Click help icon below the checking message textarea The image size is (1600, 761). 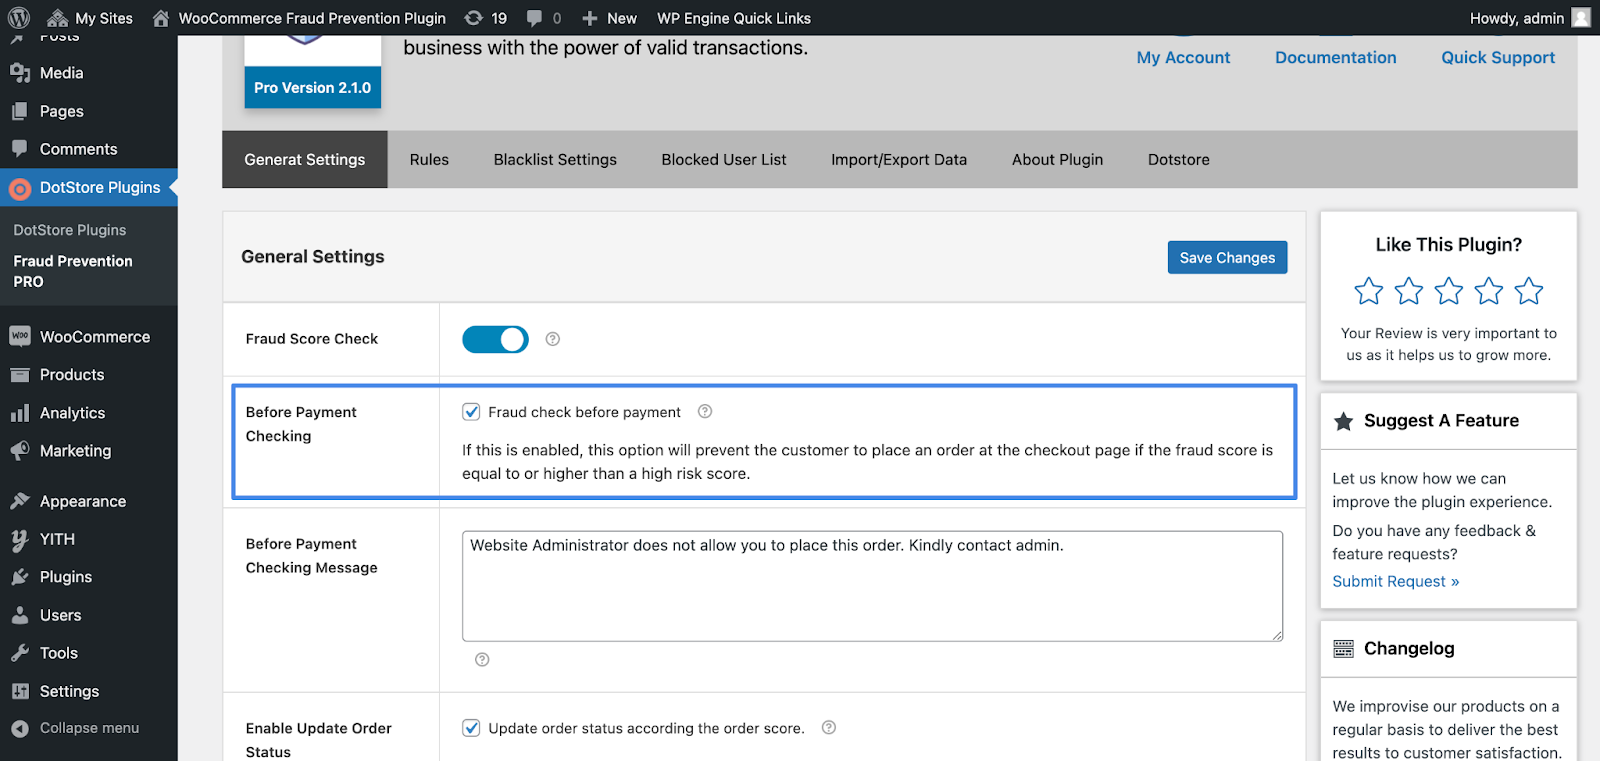[482, 659]
